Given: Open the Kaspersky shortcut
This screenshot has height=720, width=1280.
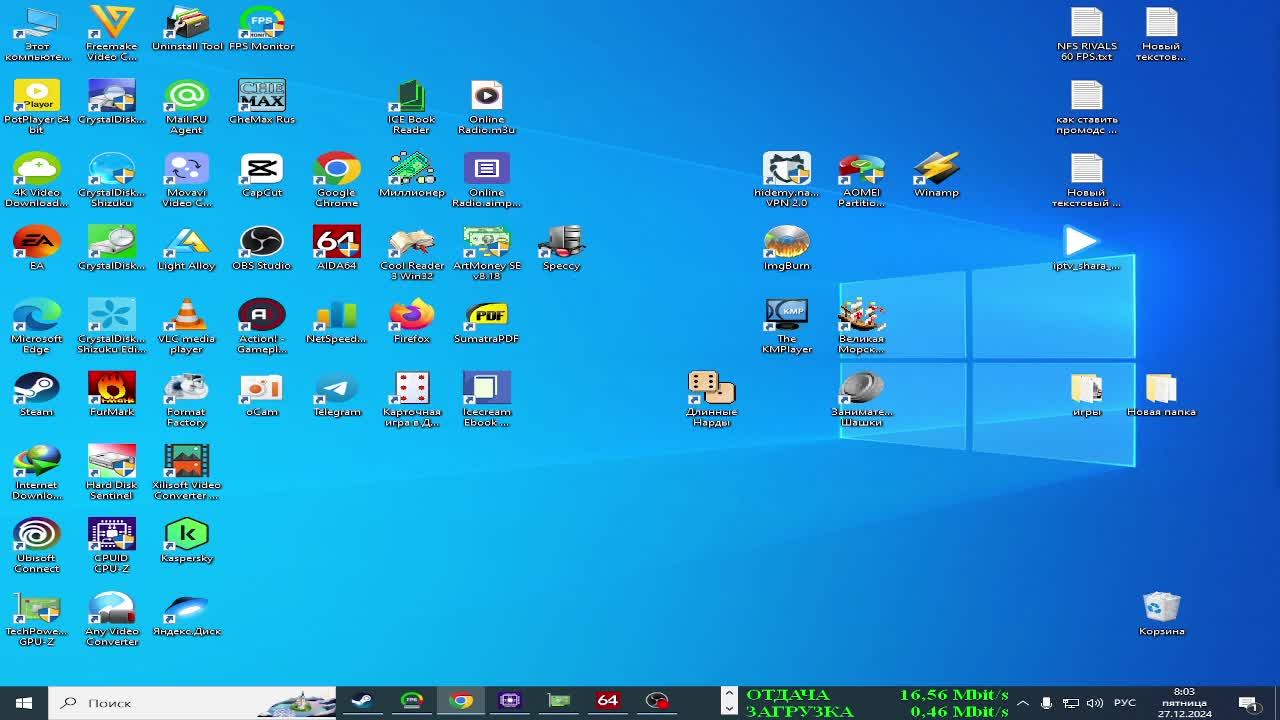Looking at the screenshot, I should tap(187, 540).
